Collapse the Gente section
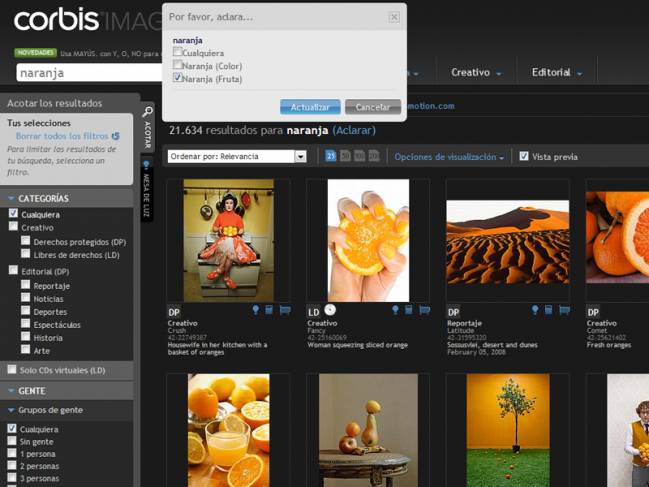The image size is (649, 487). (11, 391)
